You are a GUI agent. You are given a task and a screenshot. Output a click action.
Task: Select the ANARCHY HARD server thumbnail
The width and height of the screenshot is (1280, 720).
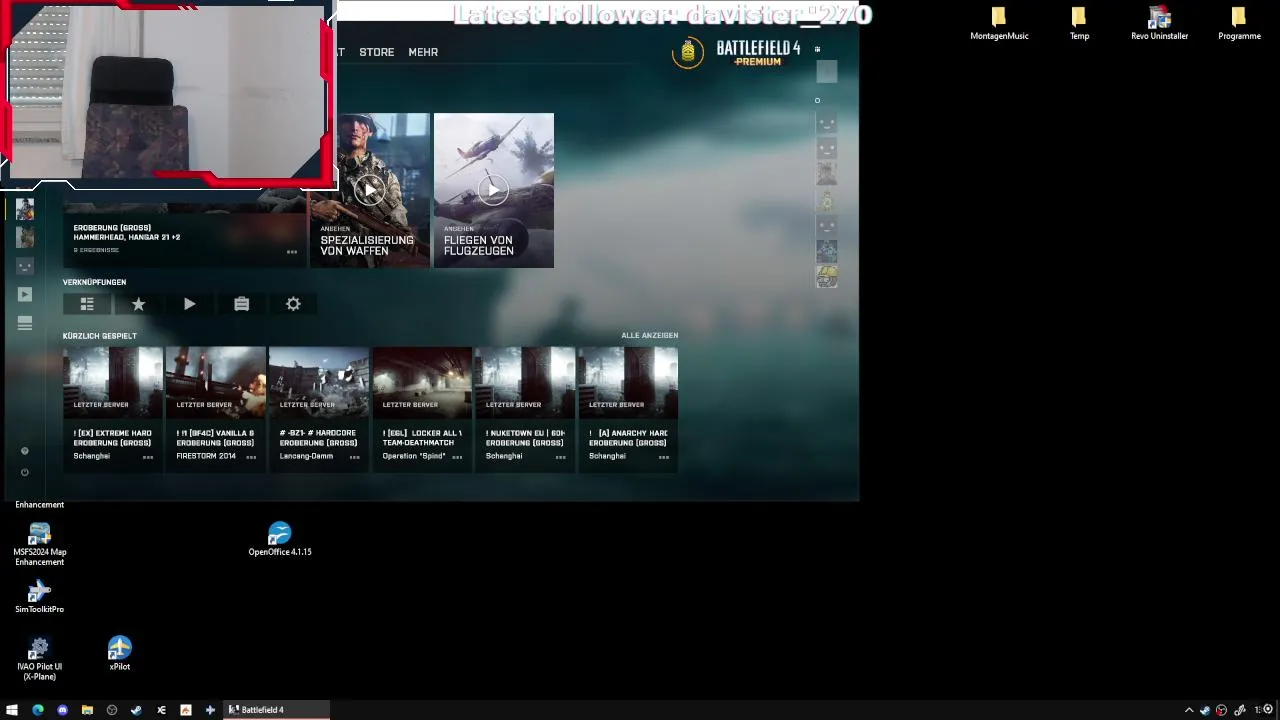point(627,382)
